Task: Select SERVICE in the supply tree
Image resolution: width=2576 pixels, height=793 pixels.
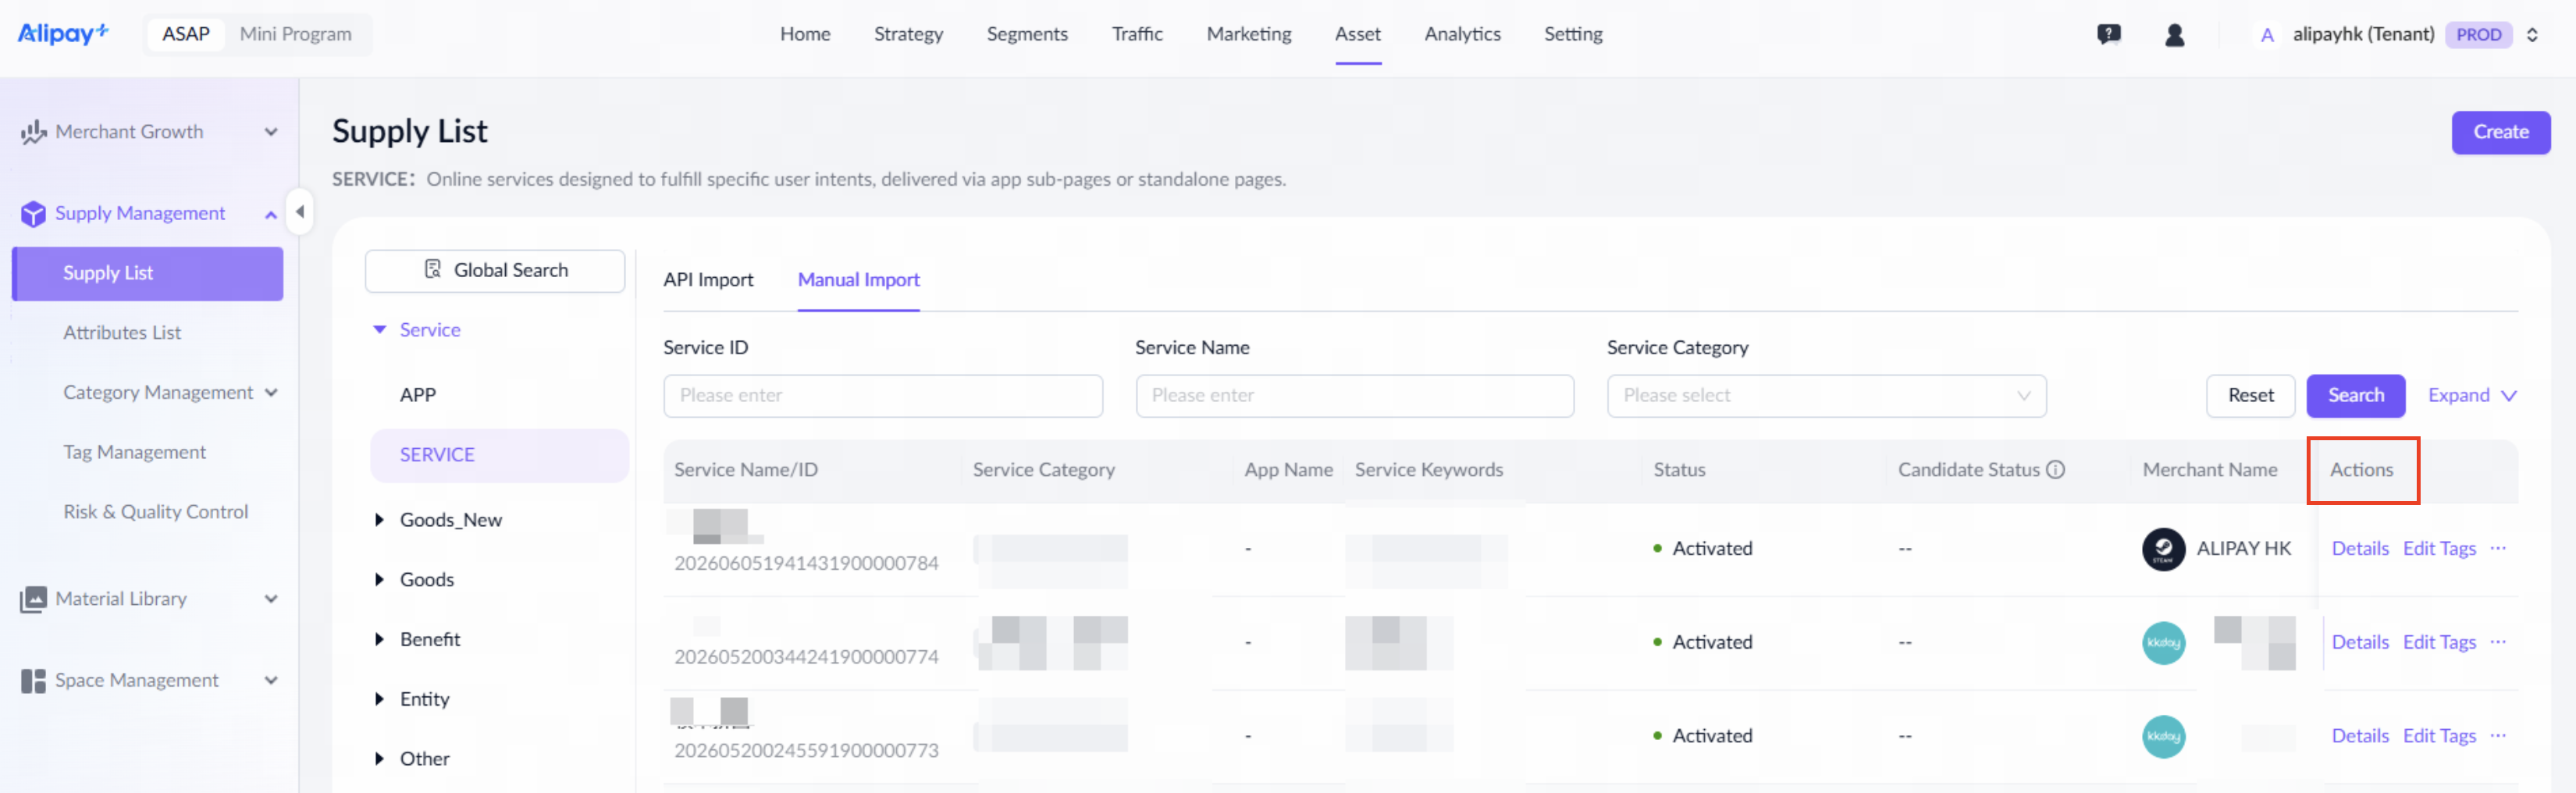Action: 499,455
